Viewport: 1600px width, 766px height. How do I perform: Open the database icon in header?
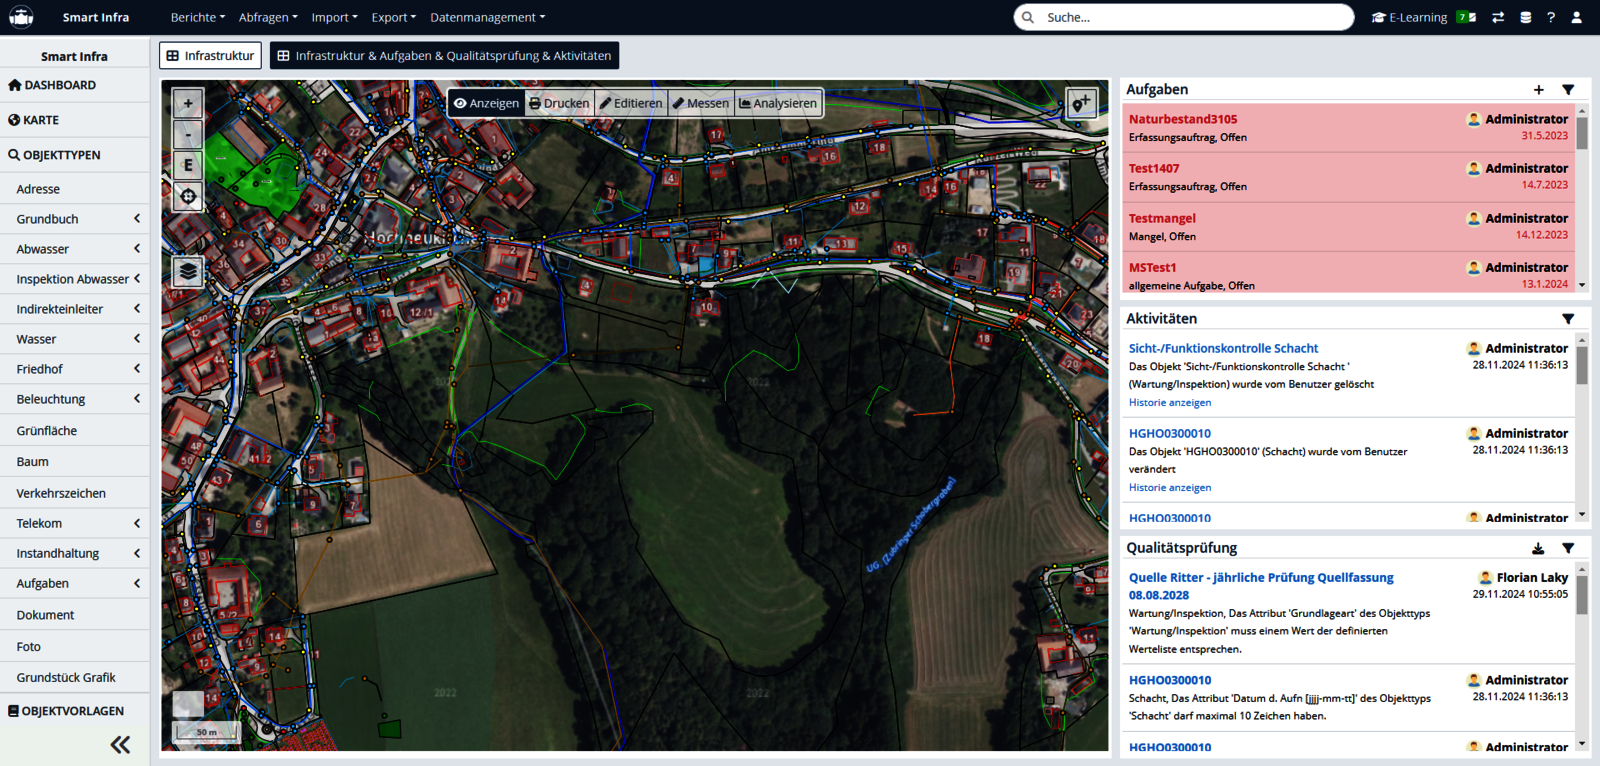tap(1525, 18)
